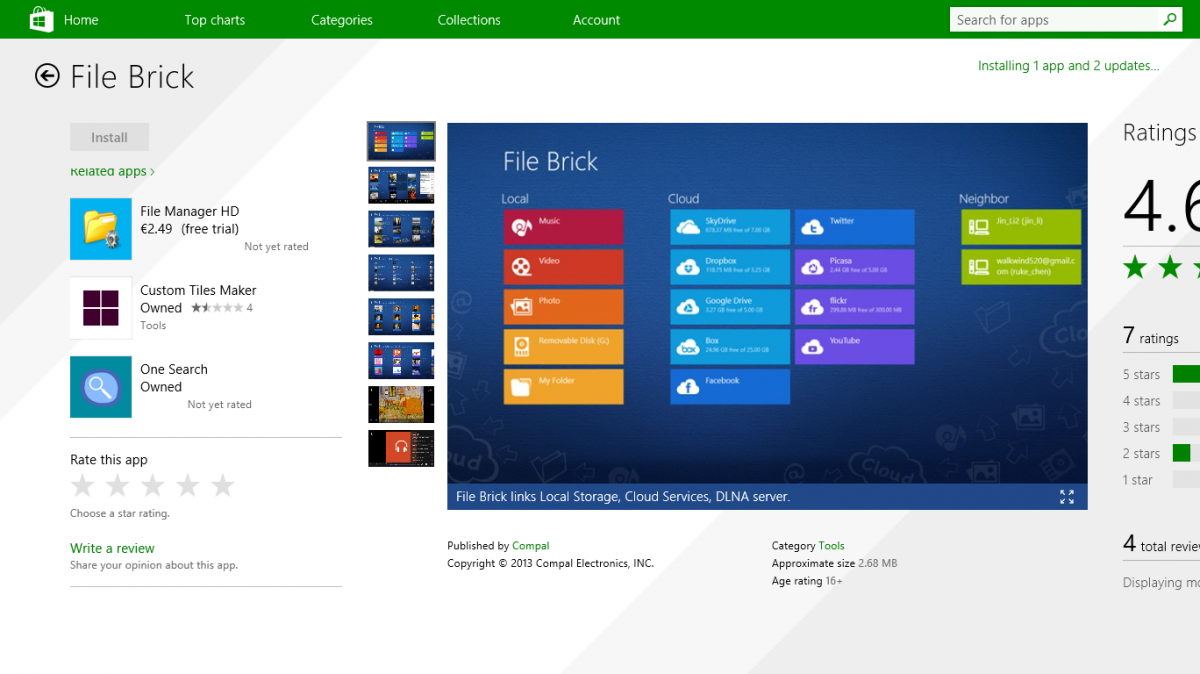Click One Search's Owned label

tap(161, 387)
